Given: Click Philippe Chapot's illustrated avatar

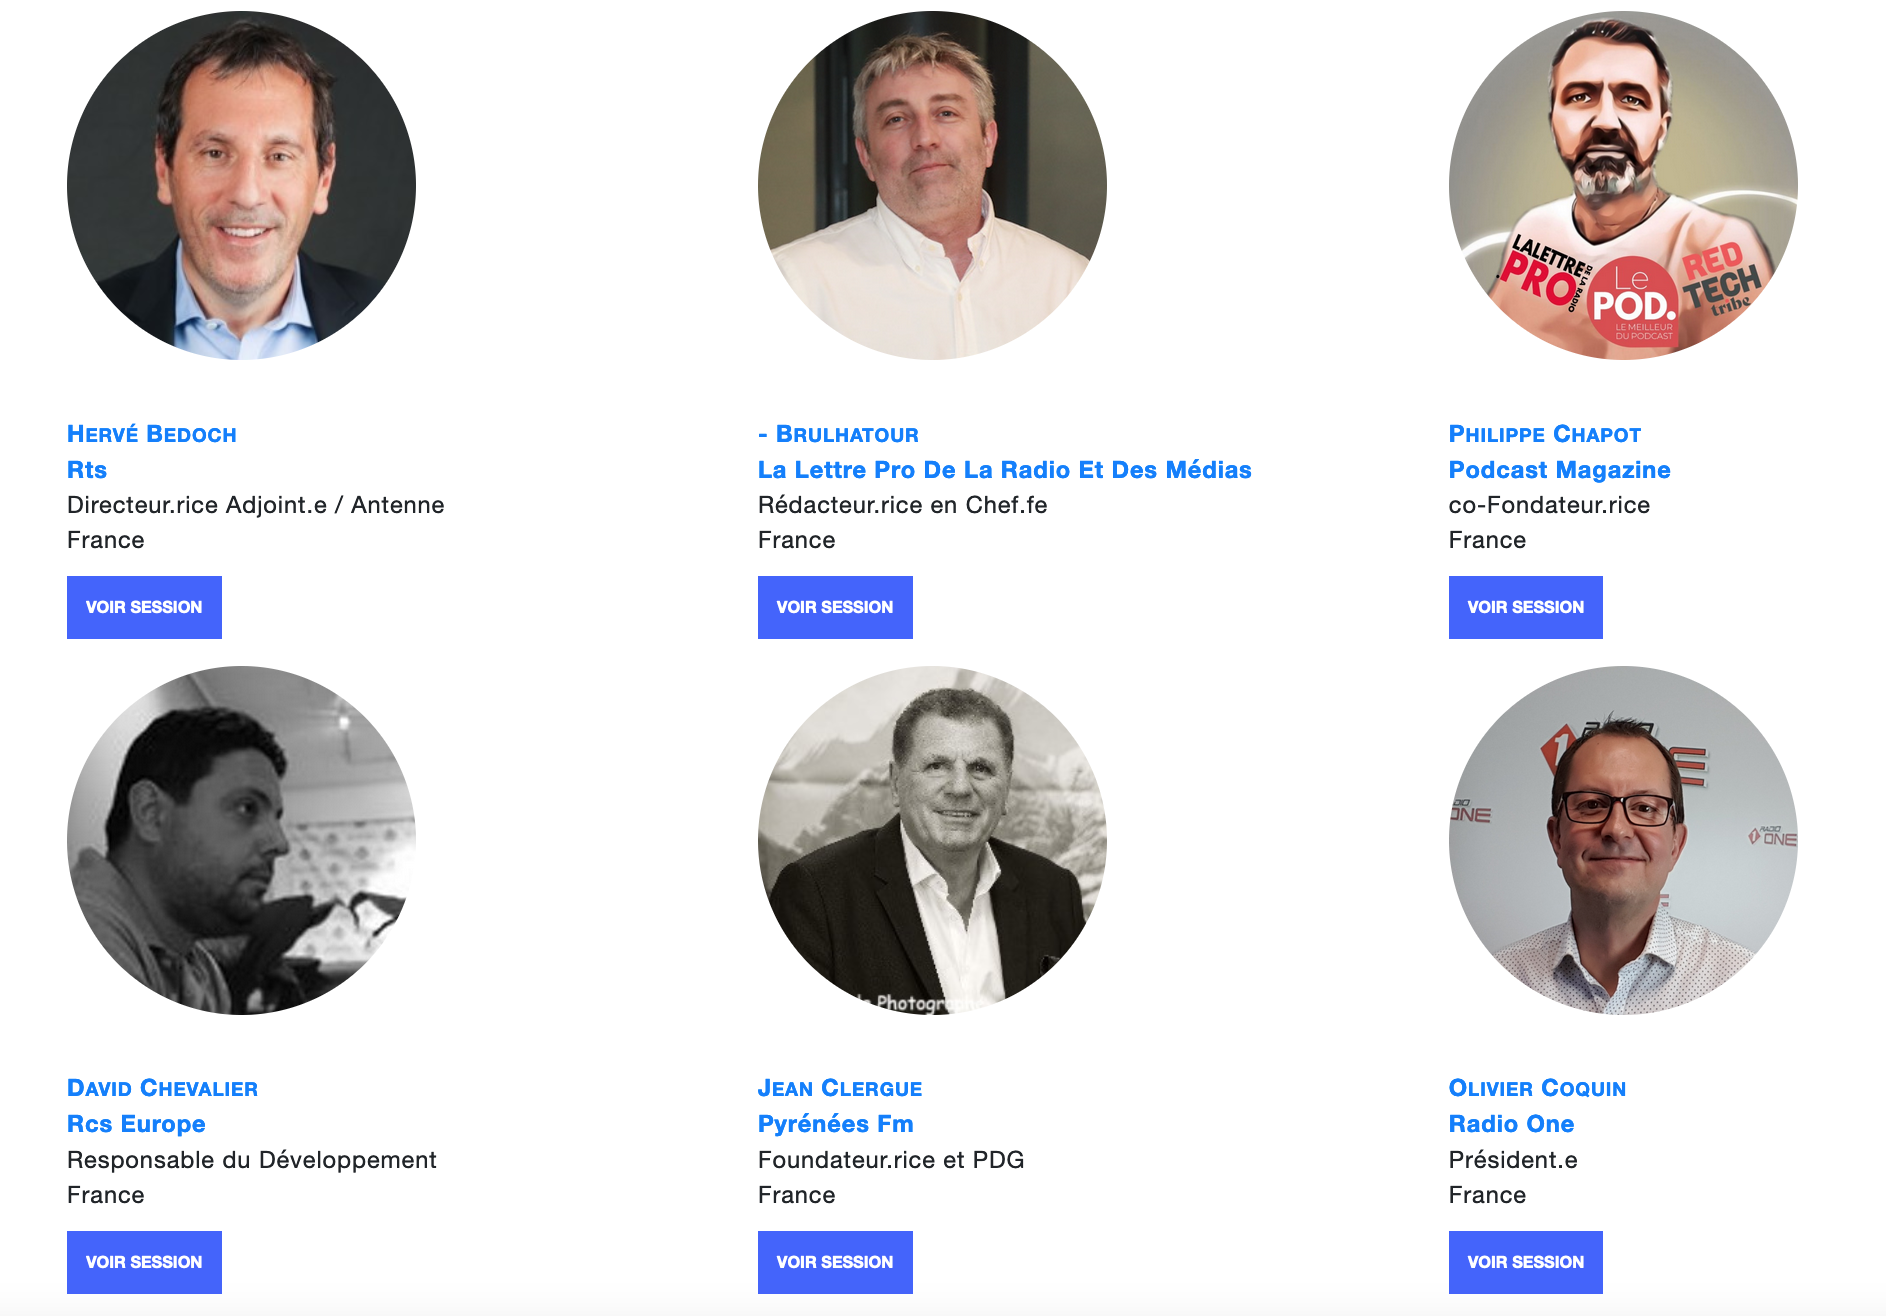Looking at the screenshot, I should coord(1623,185).
